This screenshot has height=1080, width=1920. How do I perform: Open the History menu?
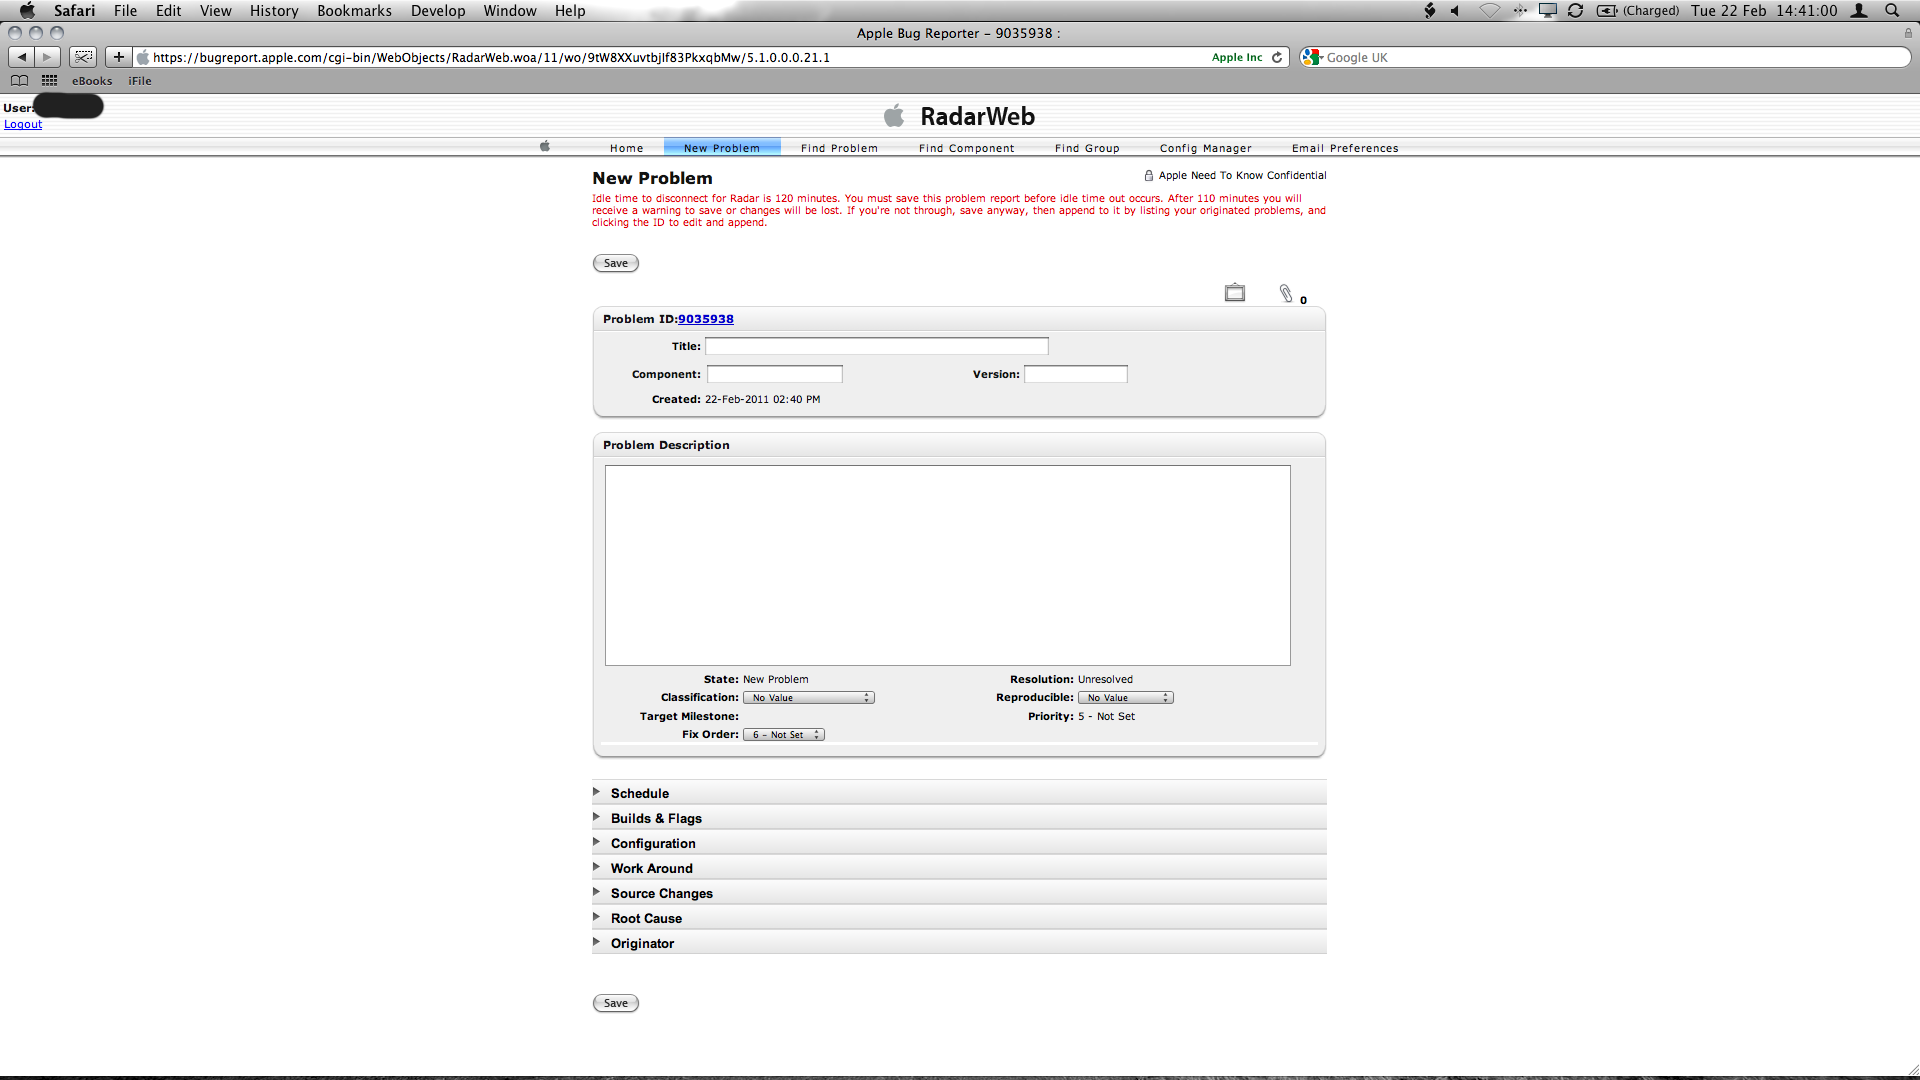[274, 10]
